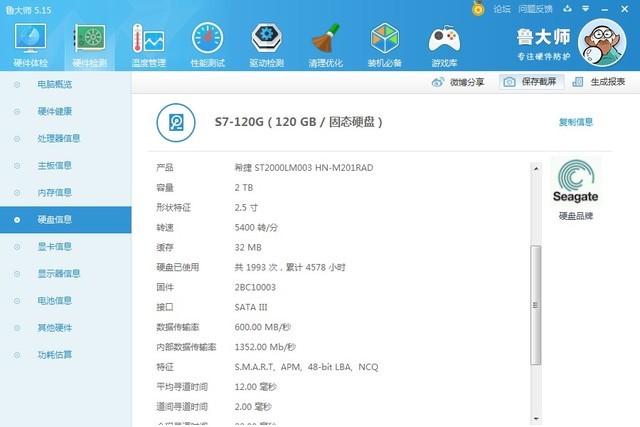Click the form factor value 2.5 寸
The height and width of the screenshot is (427, 640).
[x=246, y=207]
